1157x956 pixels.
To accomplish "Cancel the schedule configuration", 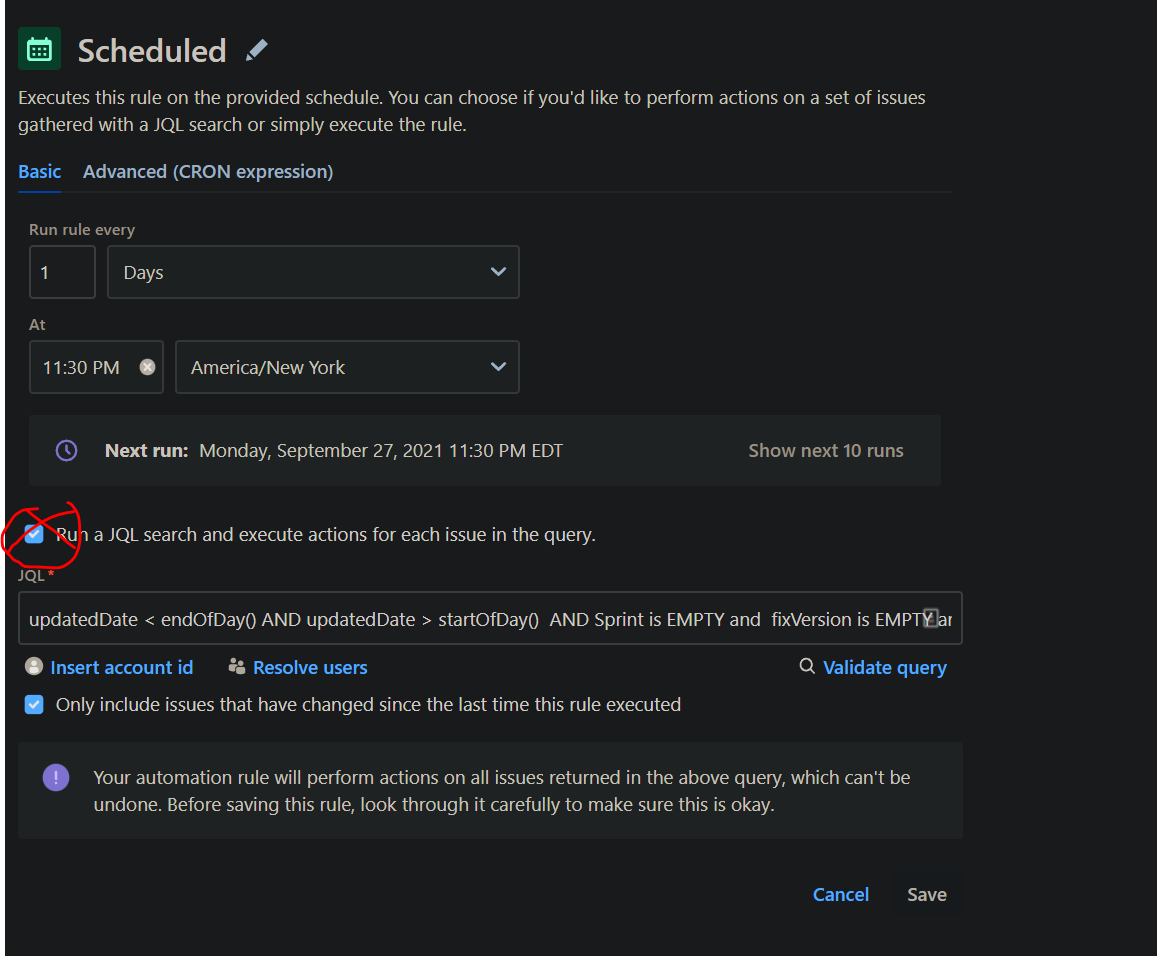I will click(840, 894).
